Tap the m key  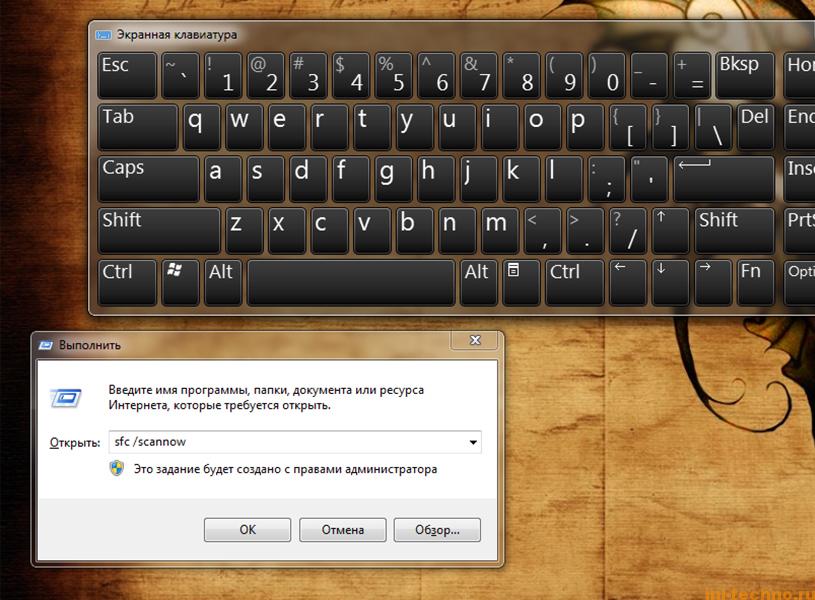coord(500,230)
